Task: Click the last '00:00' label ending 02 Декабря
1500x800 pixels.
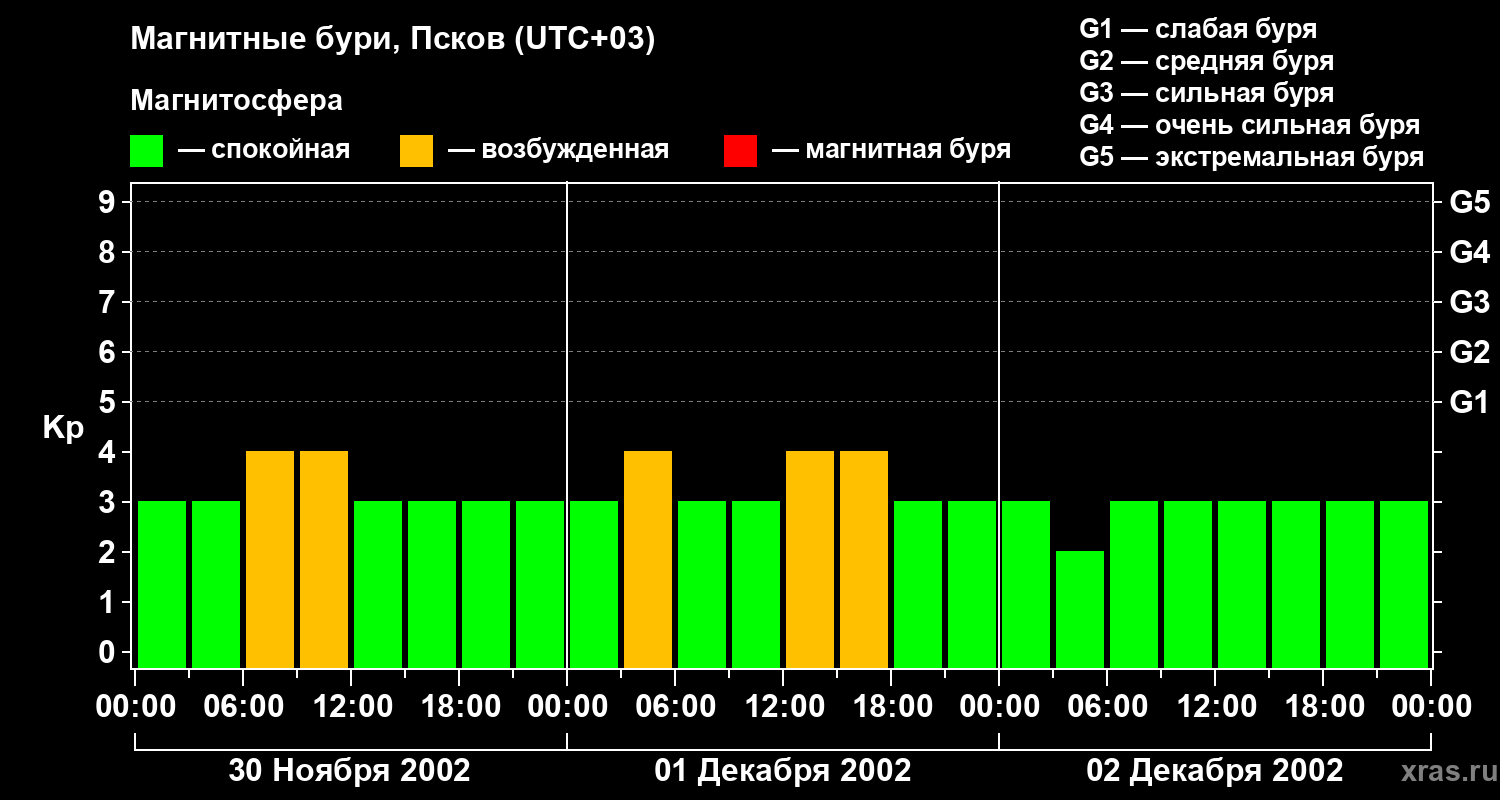Action: [1430, 707]
